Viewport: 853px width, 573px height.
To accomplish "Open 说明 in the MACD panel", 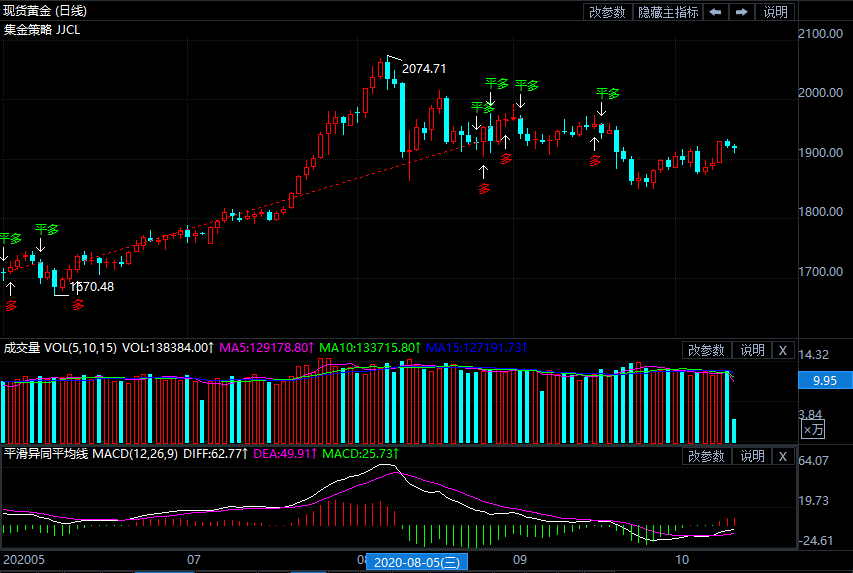I will click(x=752, y=456).
